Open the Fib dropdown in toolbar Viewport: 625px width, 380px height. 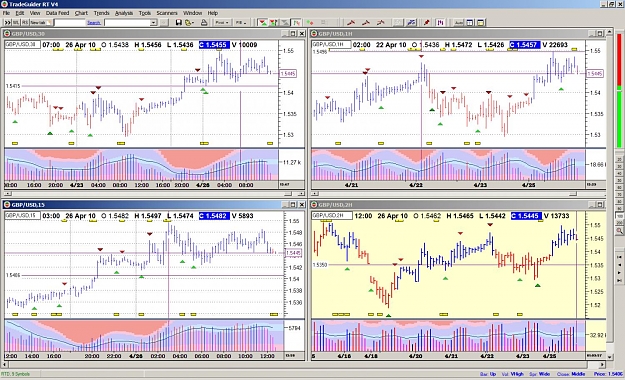point(241,23)
